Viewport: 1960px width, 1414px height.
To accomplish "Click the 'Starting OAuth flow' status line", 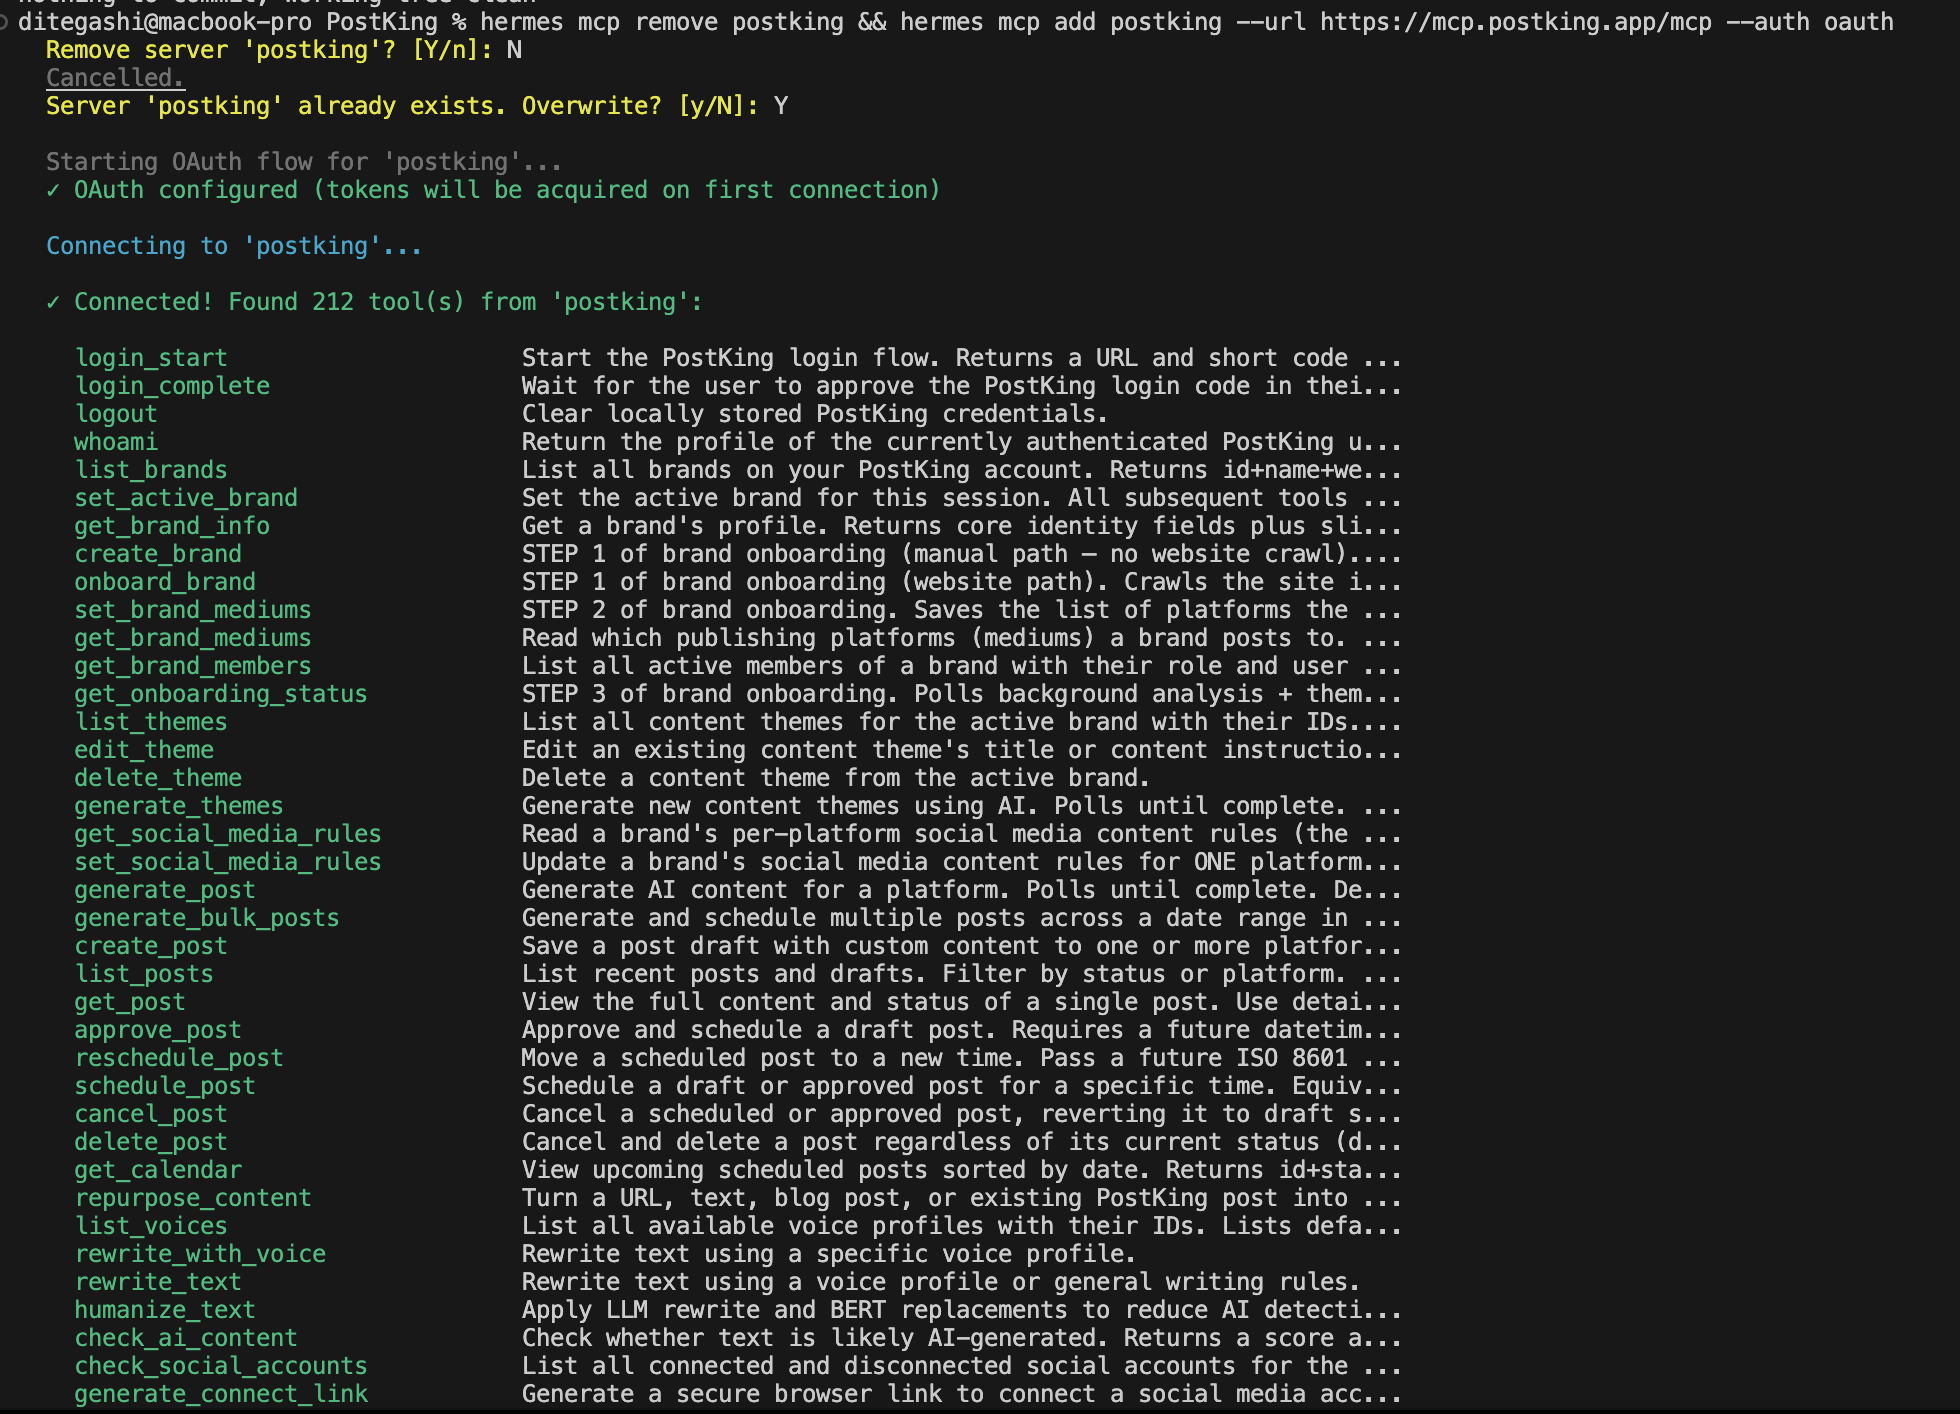I will (304, 162).
